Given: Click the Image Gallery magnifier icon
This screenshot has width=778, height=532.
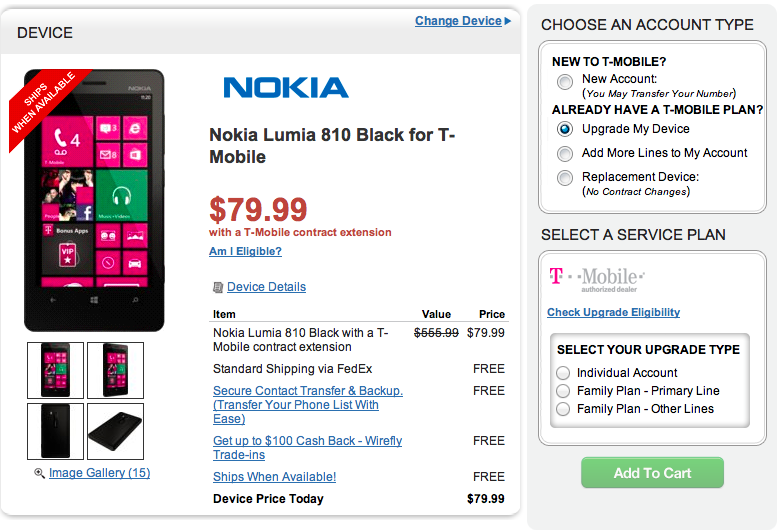Looking at the screenshot, I should pos(39,473).
